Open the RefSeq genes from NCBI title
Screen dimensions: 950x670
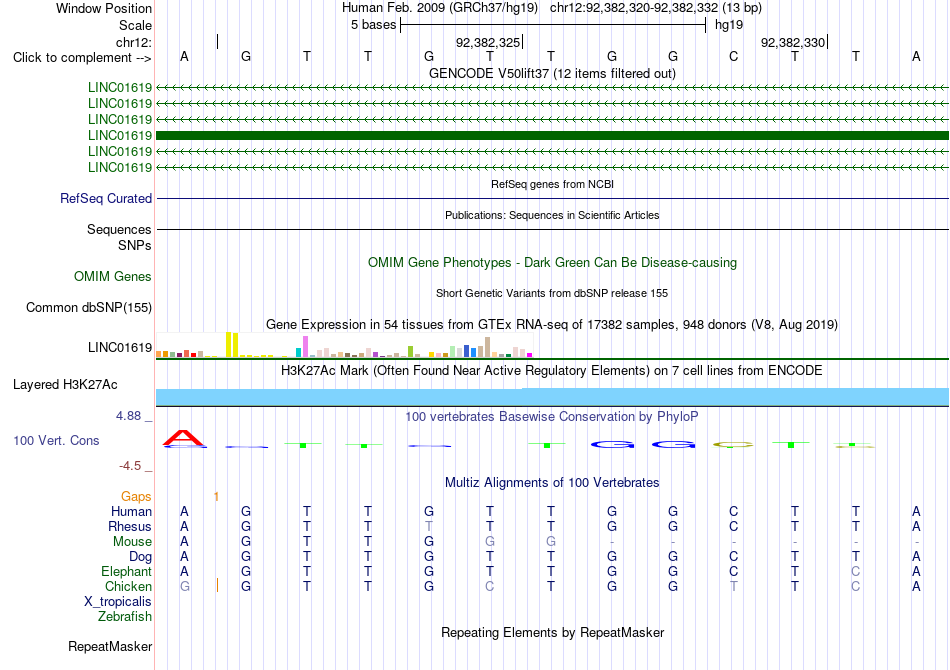(552, 184)
